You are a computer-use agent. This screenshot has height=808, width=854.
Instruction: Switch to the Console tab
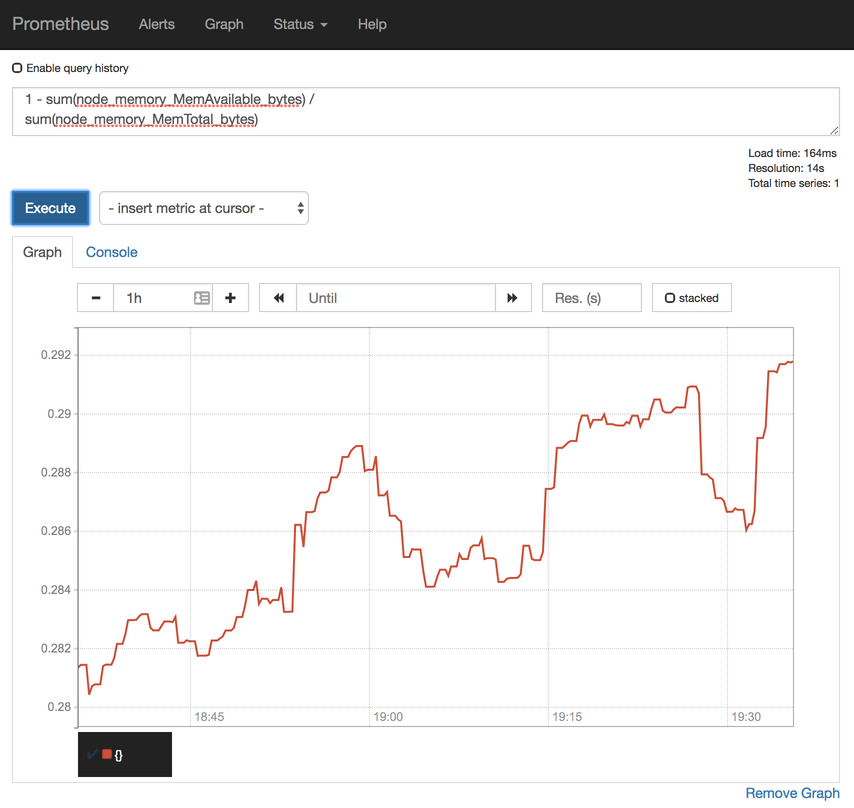(x=111, y=252)
